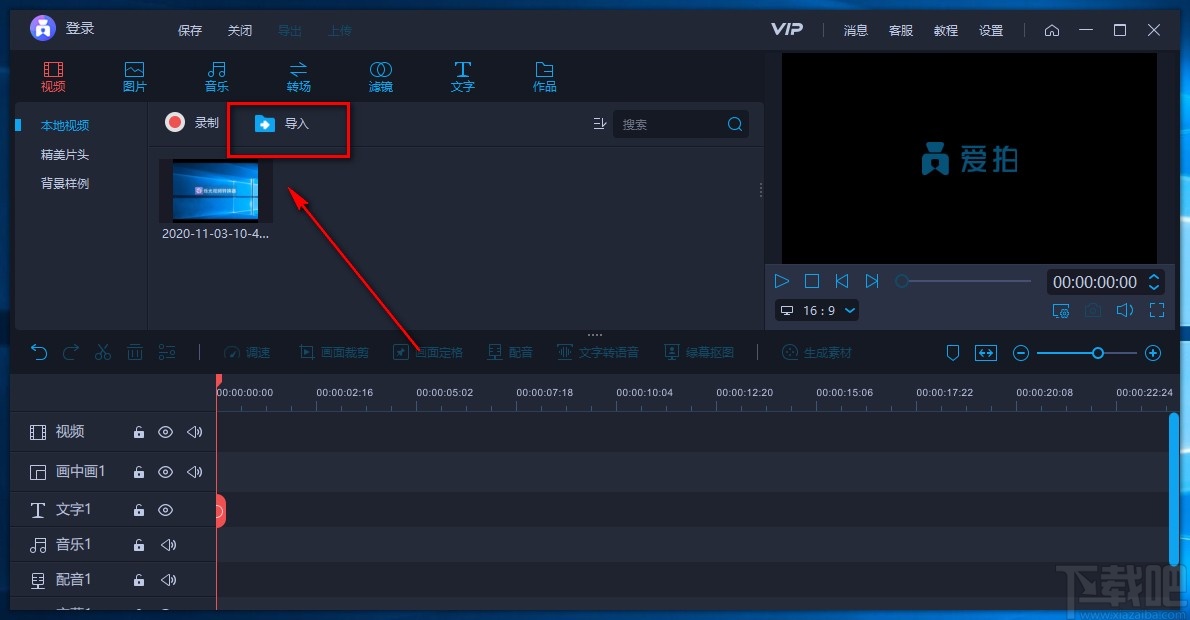Open the 转场 transitions tab

pyautogui.click(x=298, y=77)
